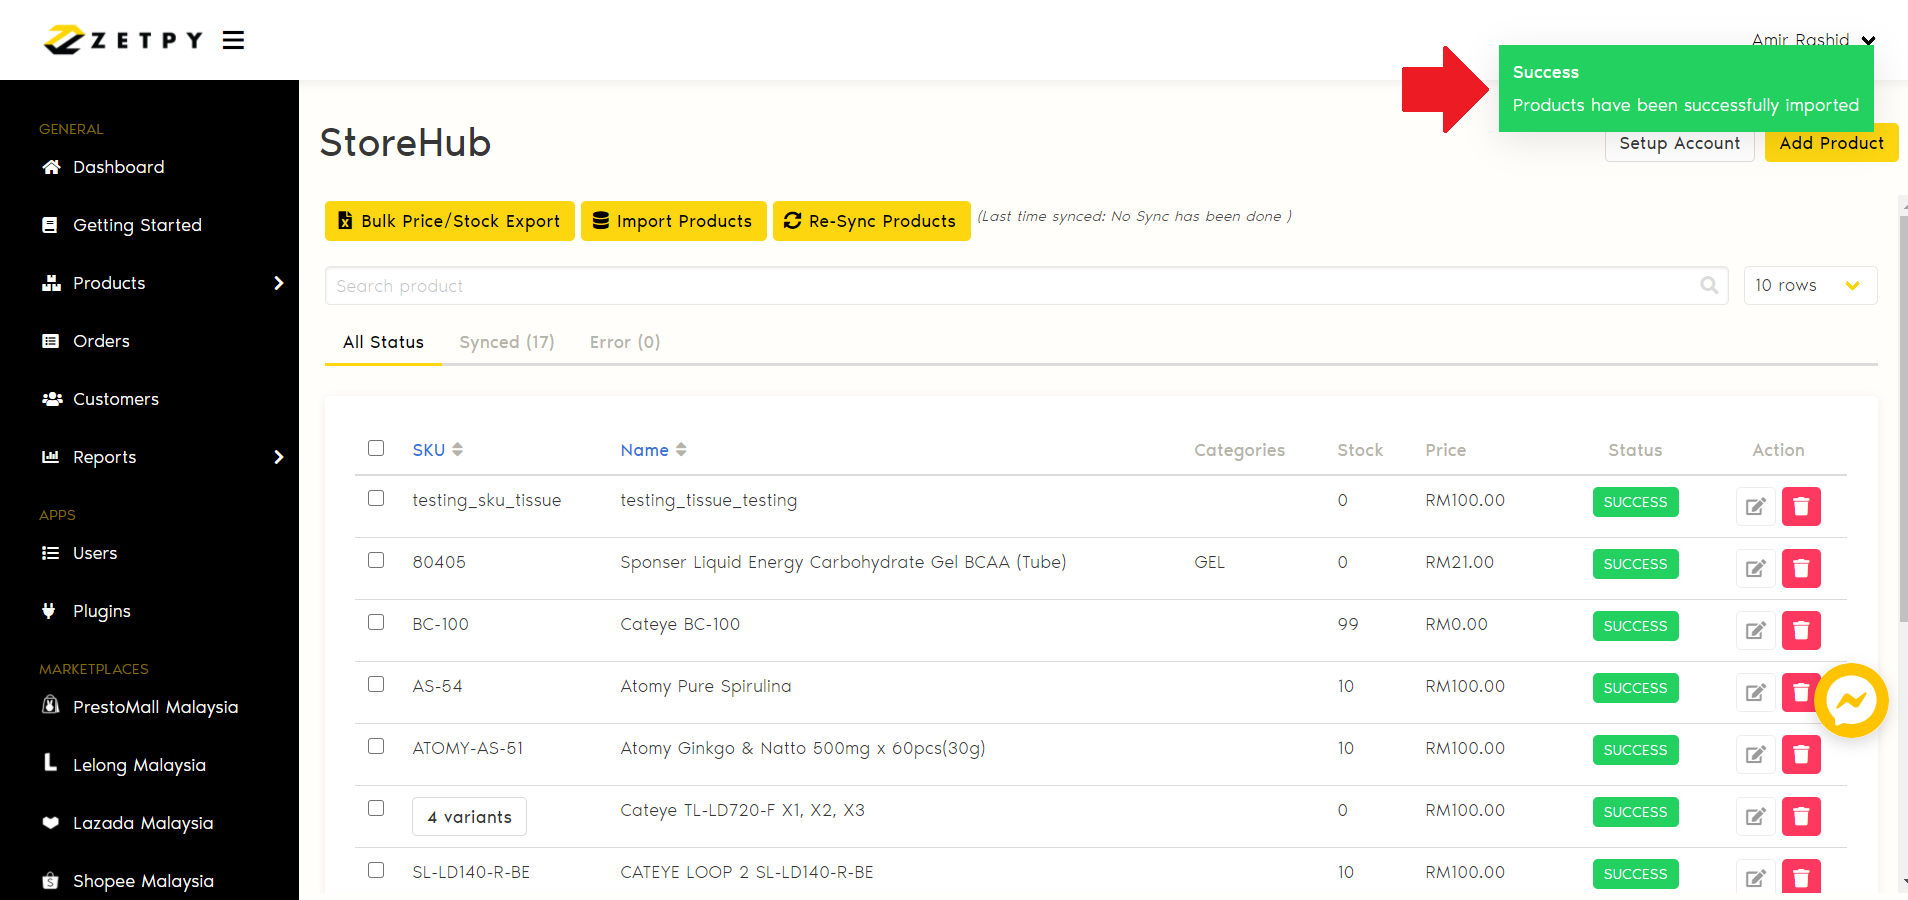Expand the Products sidebar submenu
1908x900 pixels.
tap(162, 283)
